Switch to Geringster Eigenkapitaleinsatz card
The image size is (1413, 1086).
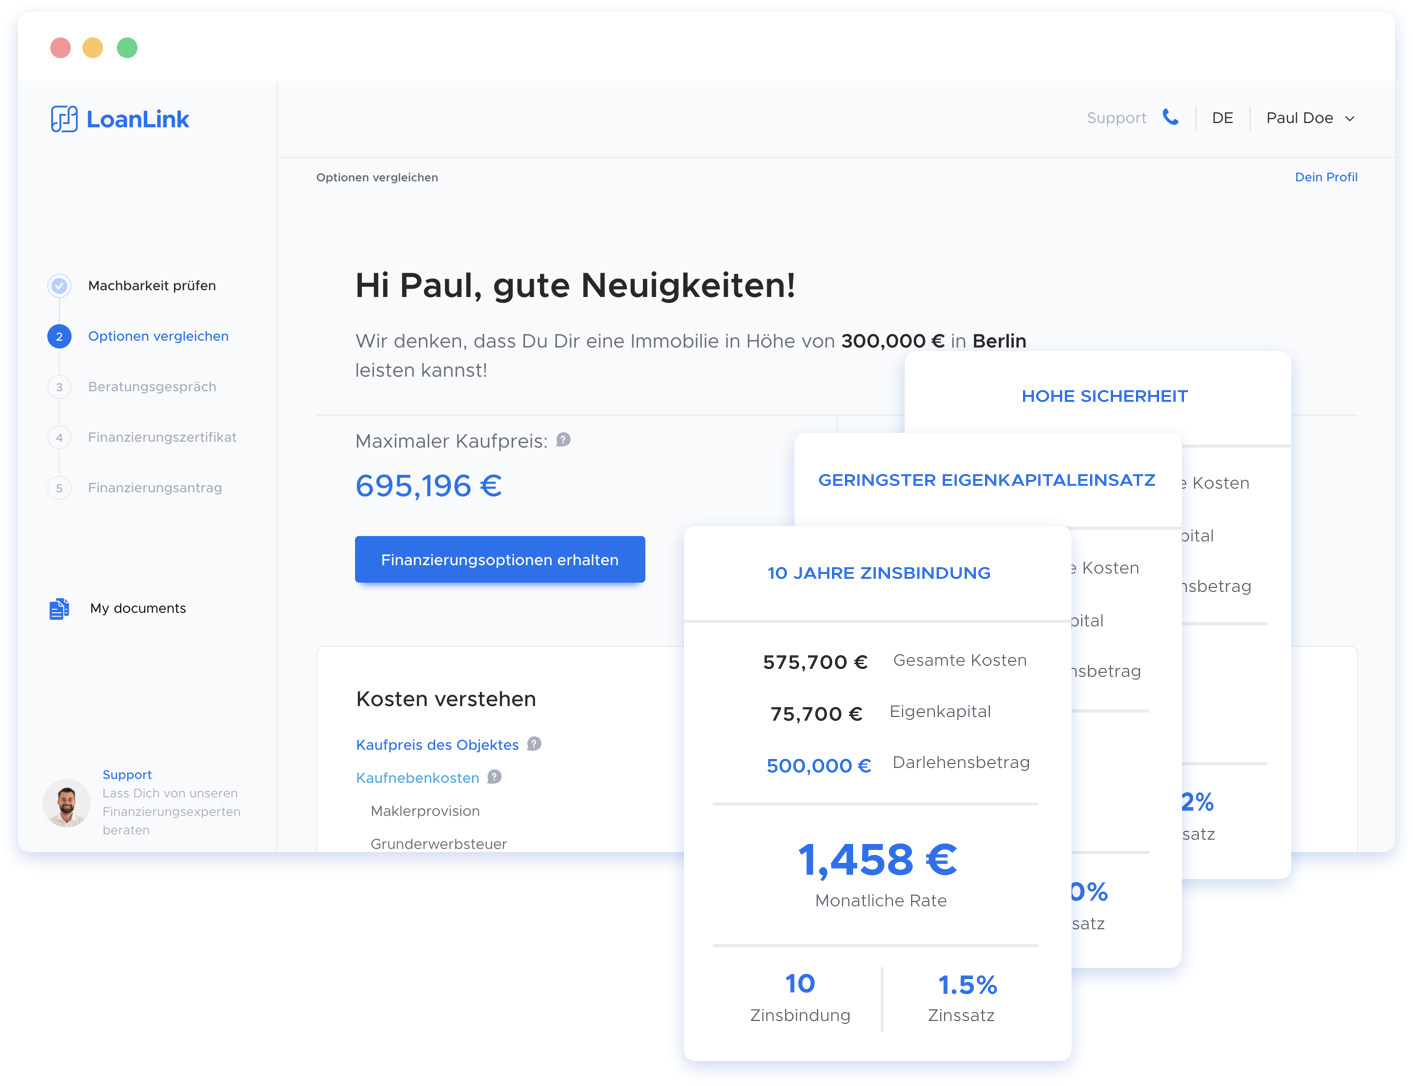click(986, 480)
